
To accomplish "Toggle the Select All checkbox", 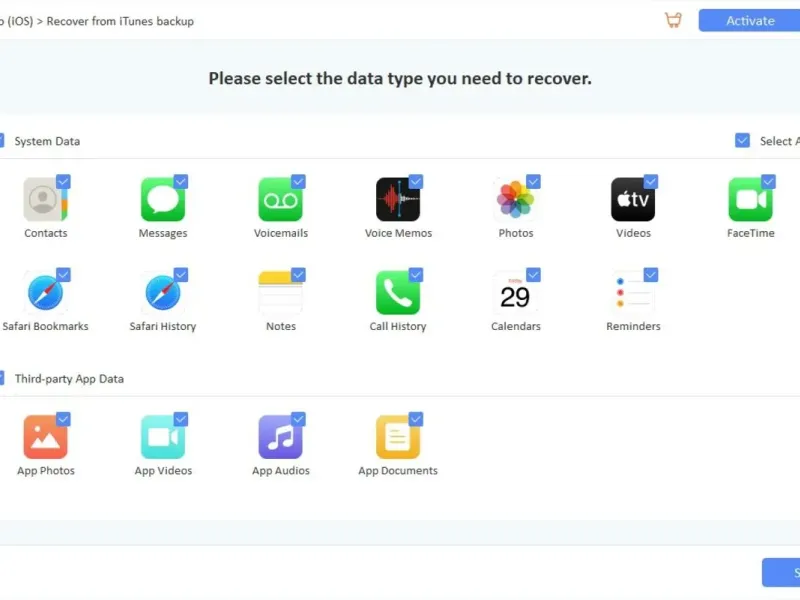I will pos(742,140).
